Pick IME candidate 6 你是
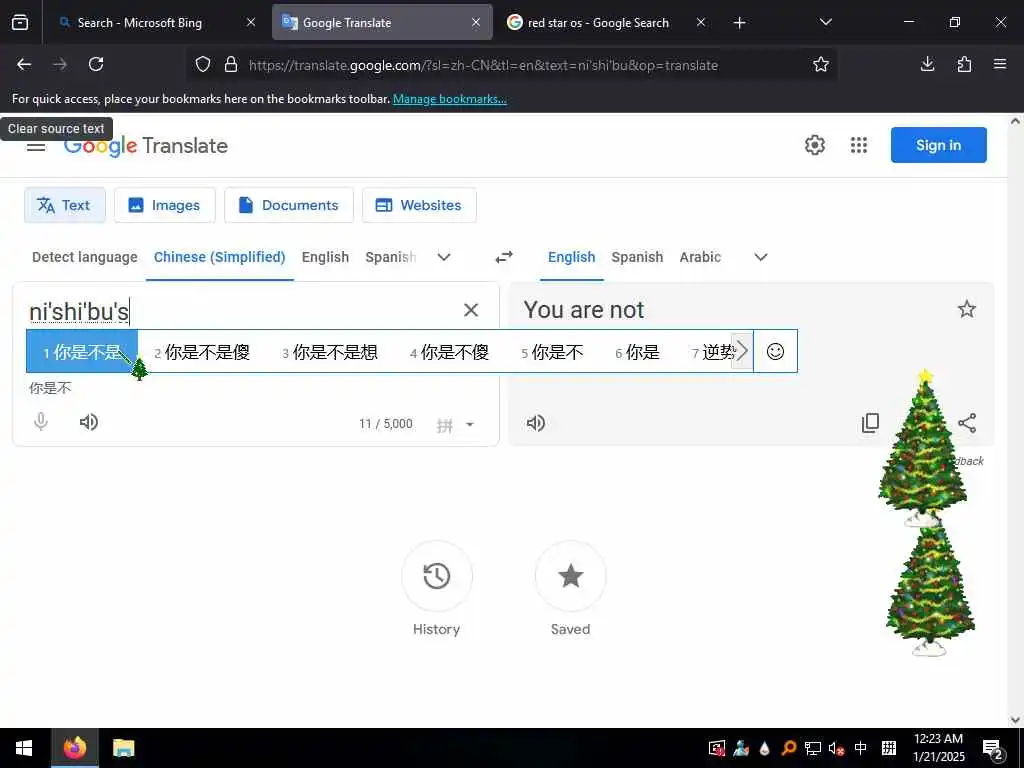The height and width of the screenshot is (768, 1024). click(x=637, y=353)
